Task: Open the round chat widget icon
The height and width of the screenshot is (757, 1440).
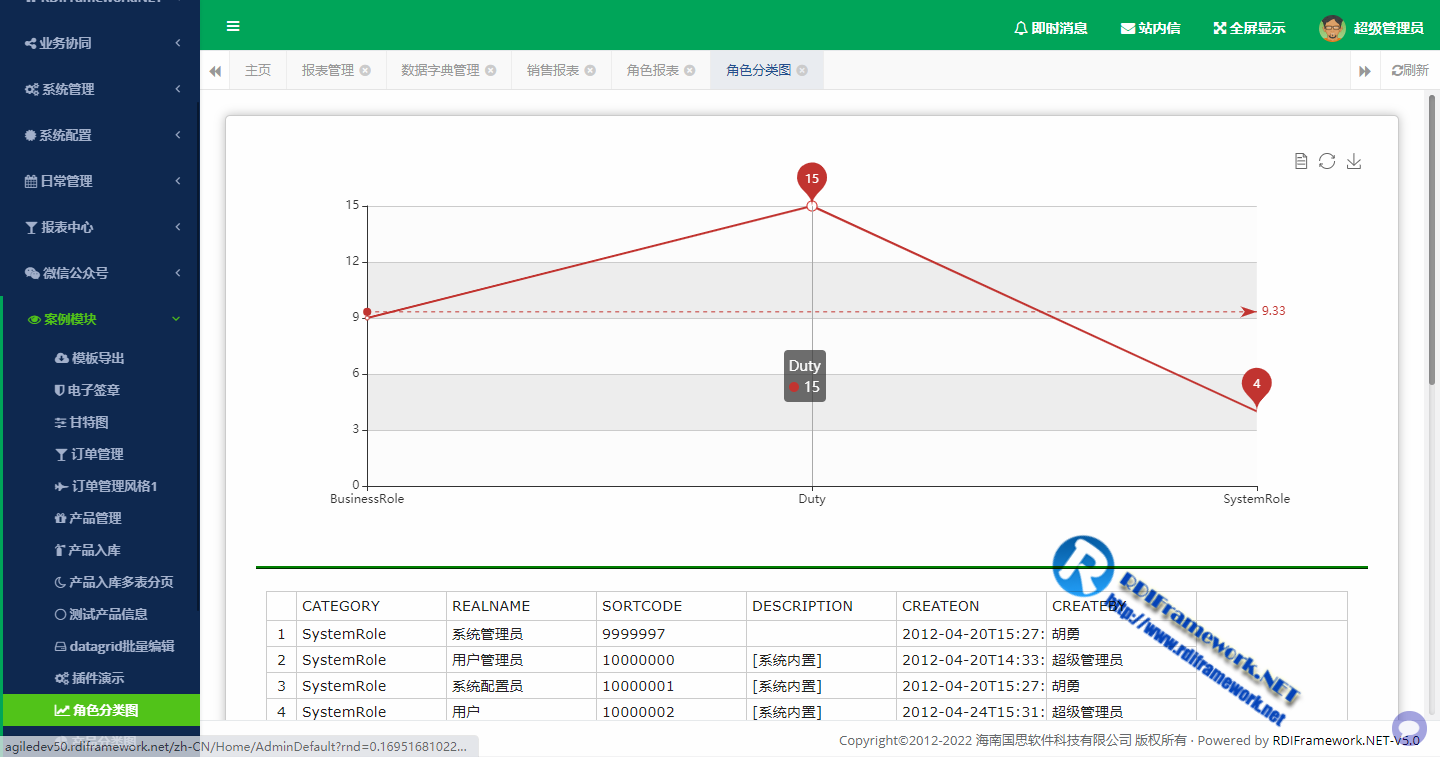Action: (1409, 728)
